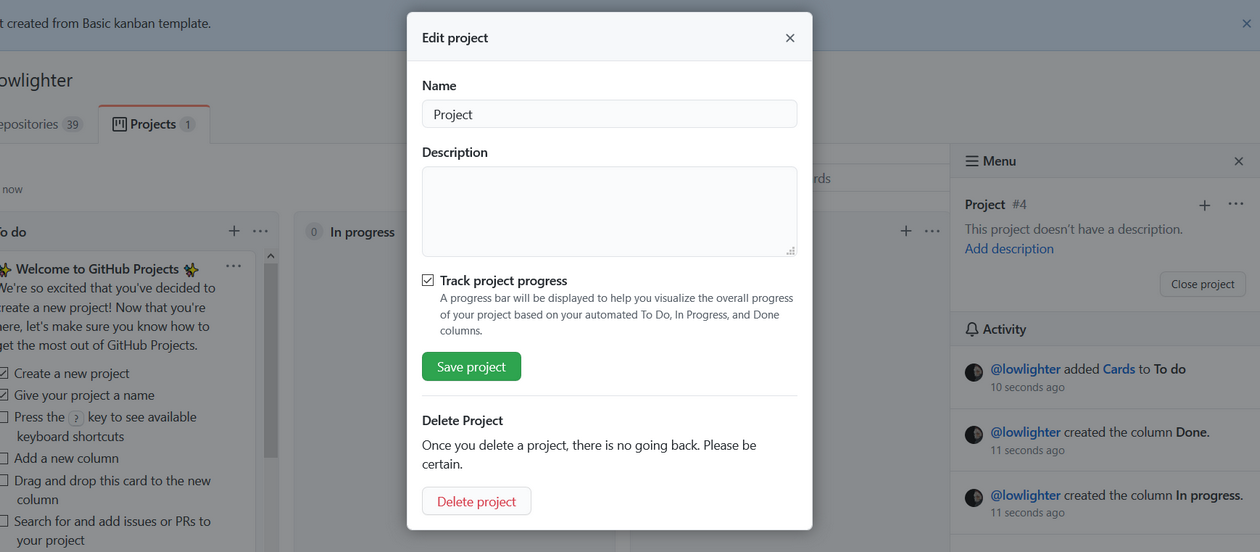Check the 'Add a new column' checklist item
Screen dimensions: 1260x552
tap(5, 458)
